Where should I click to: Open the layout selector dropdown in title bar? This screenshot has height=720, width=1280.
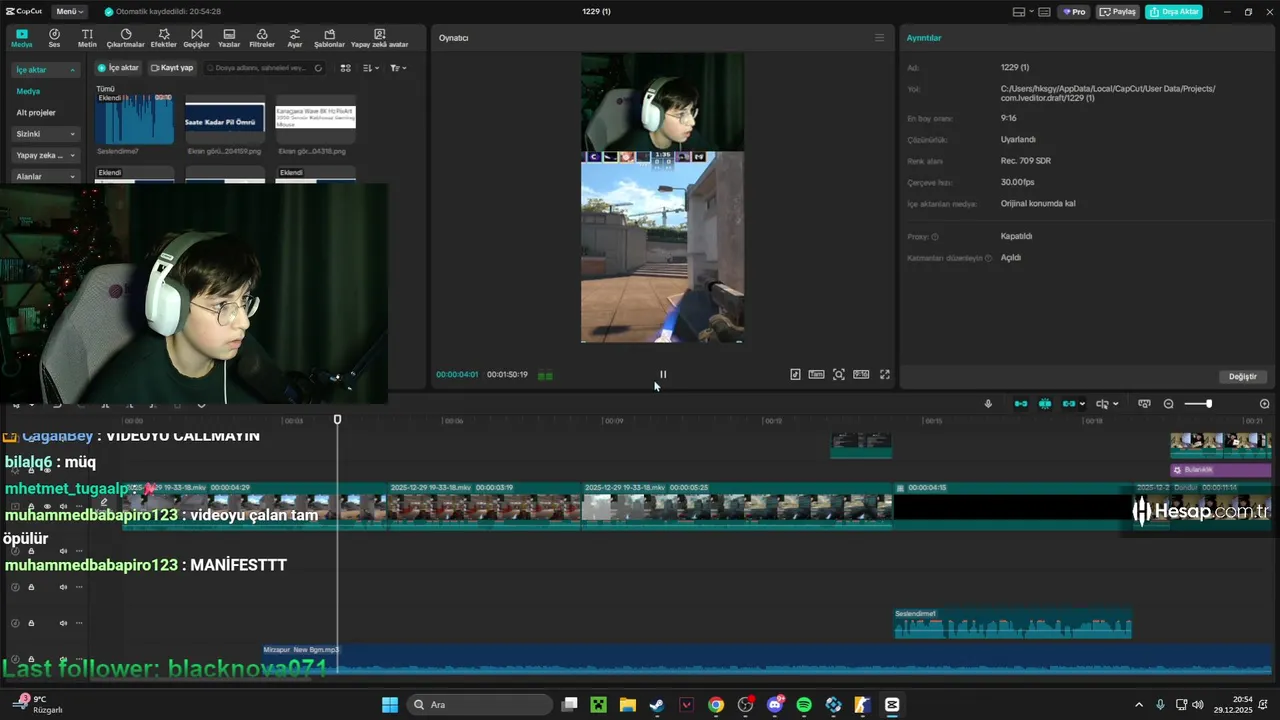click(1023, 12)
